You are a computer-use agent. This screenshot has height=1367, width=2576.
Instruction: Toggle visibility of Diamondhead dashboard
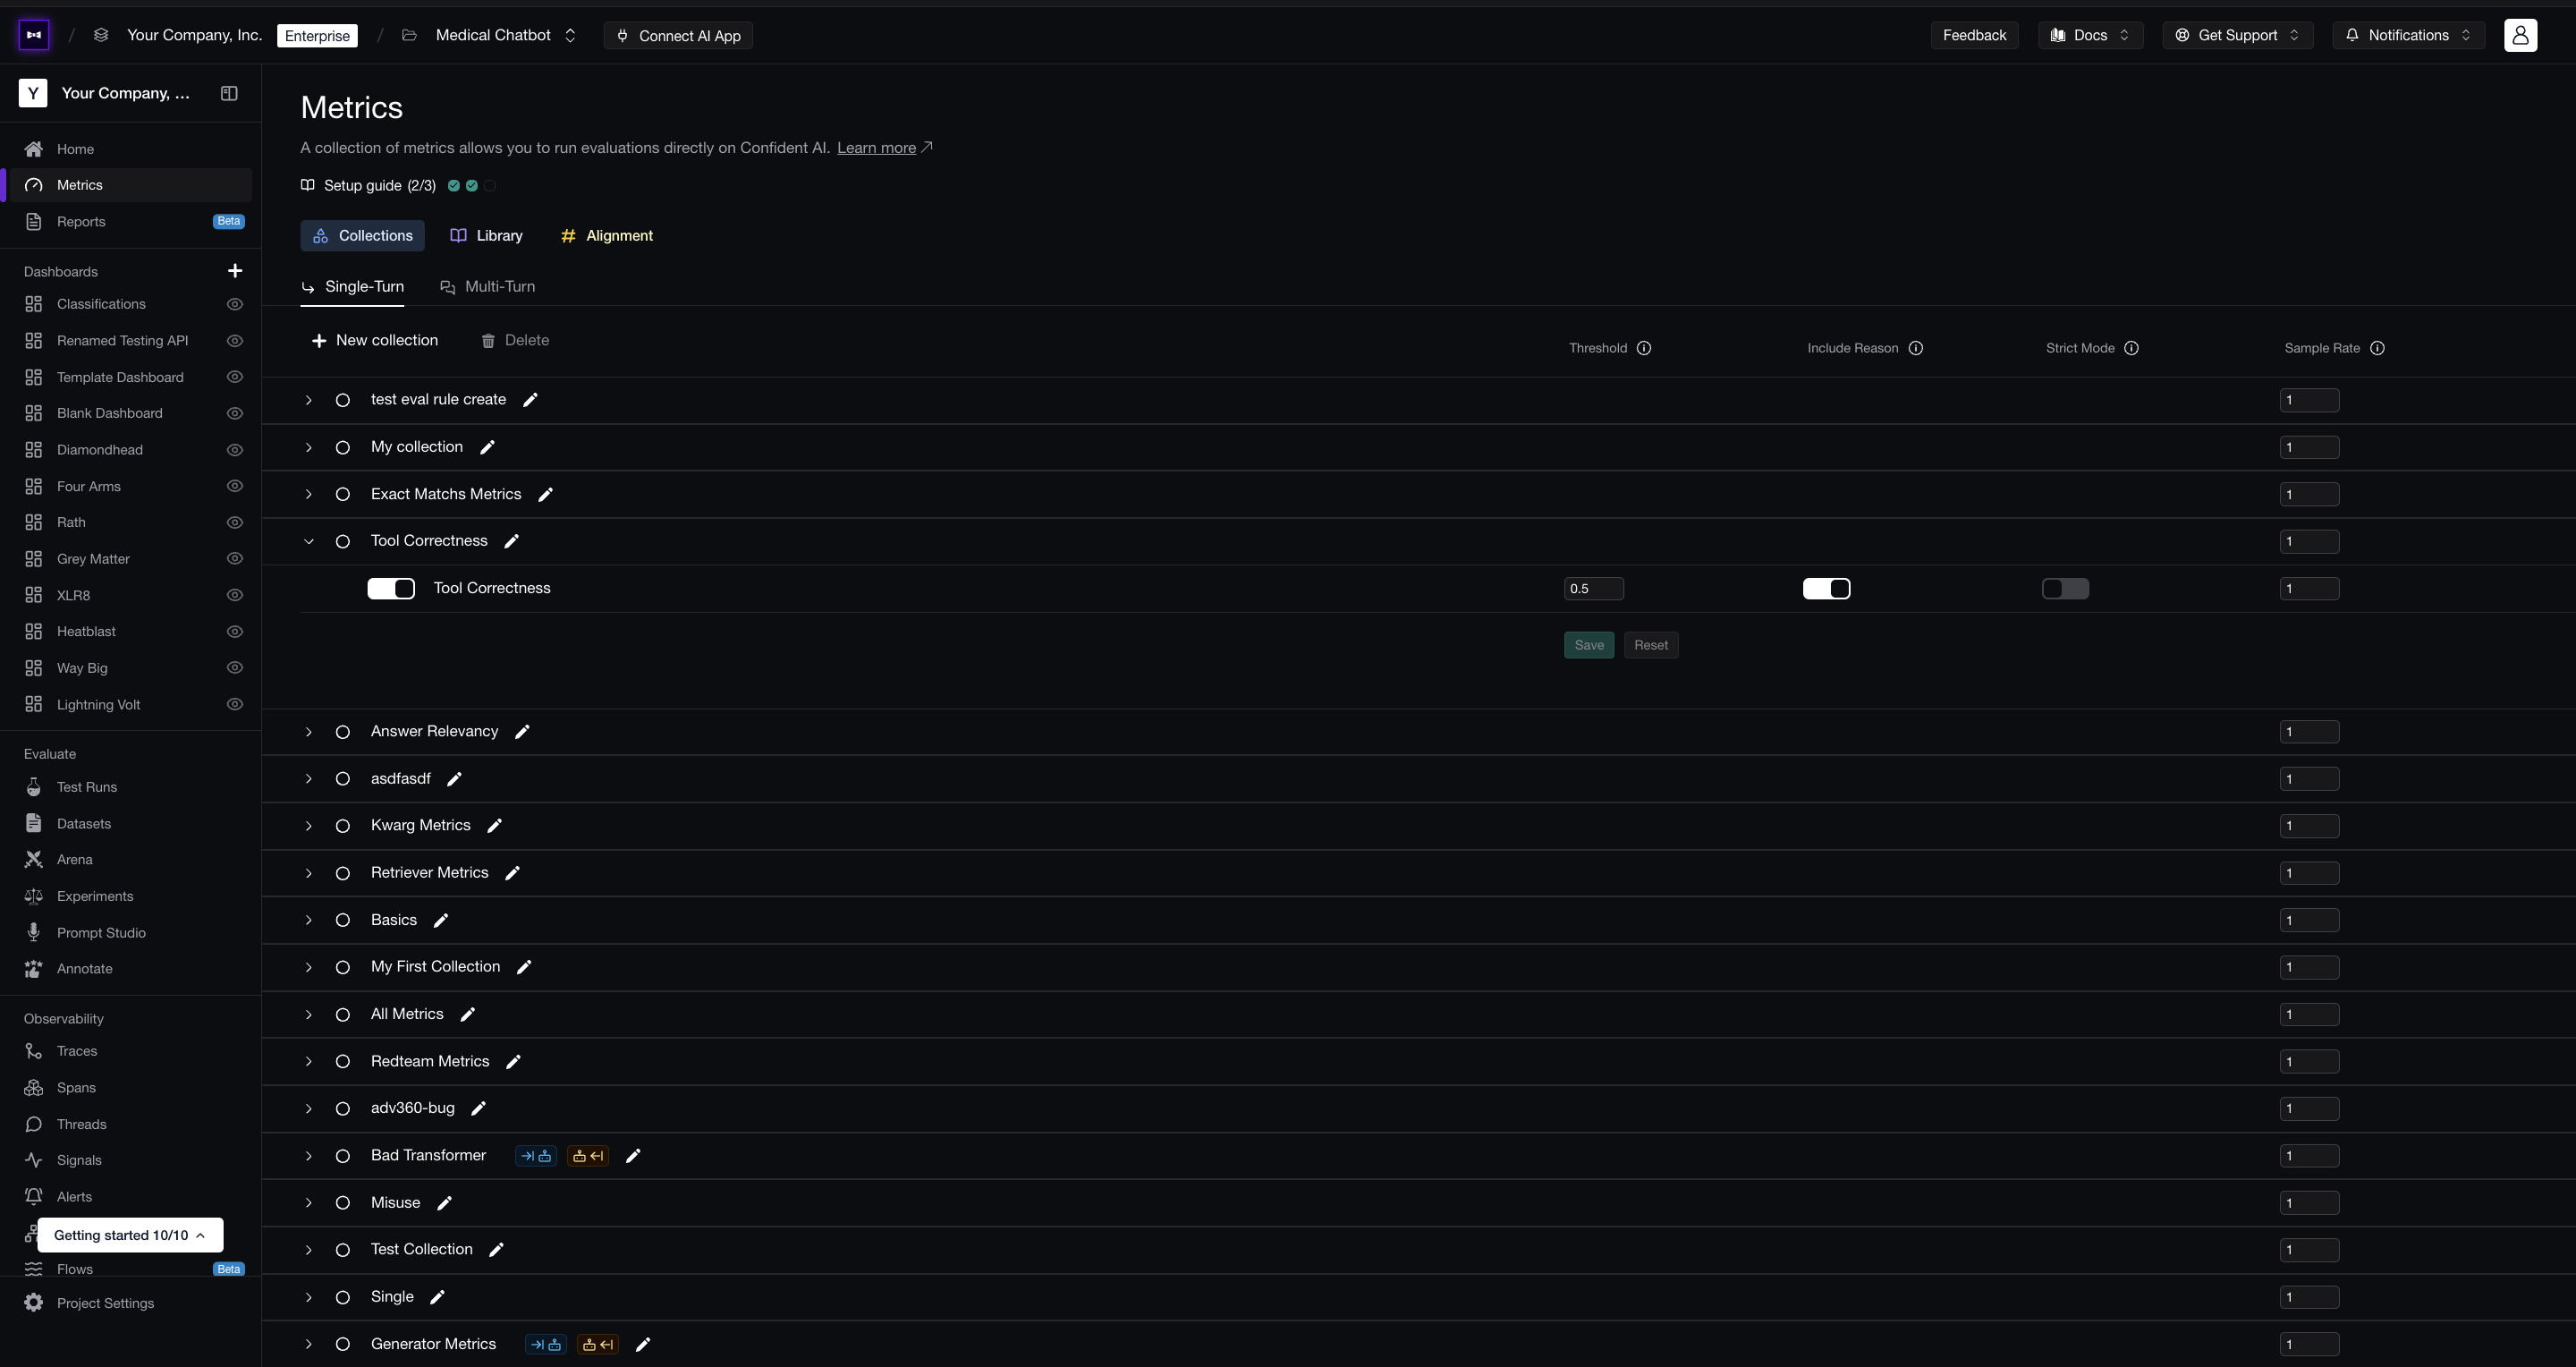tap(235, 450)
